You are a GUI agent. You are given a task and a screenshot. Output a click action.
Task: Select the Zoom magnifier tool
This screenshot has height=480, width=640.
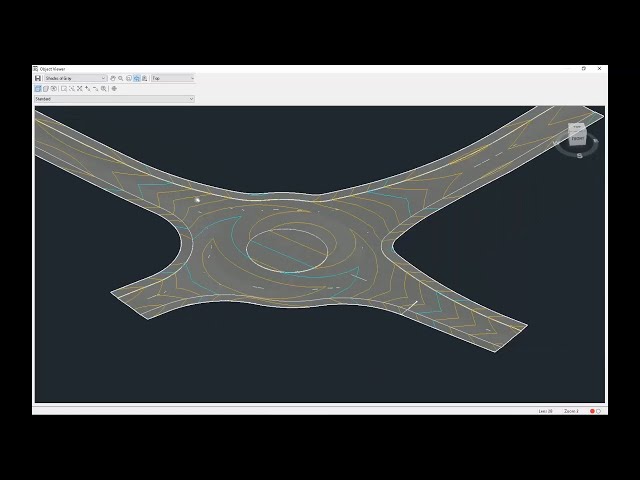point(120,78)
